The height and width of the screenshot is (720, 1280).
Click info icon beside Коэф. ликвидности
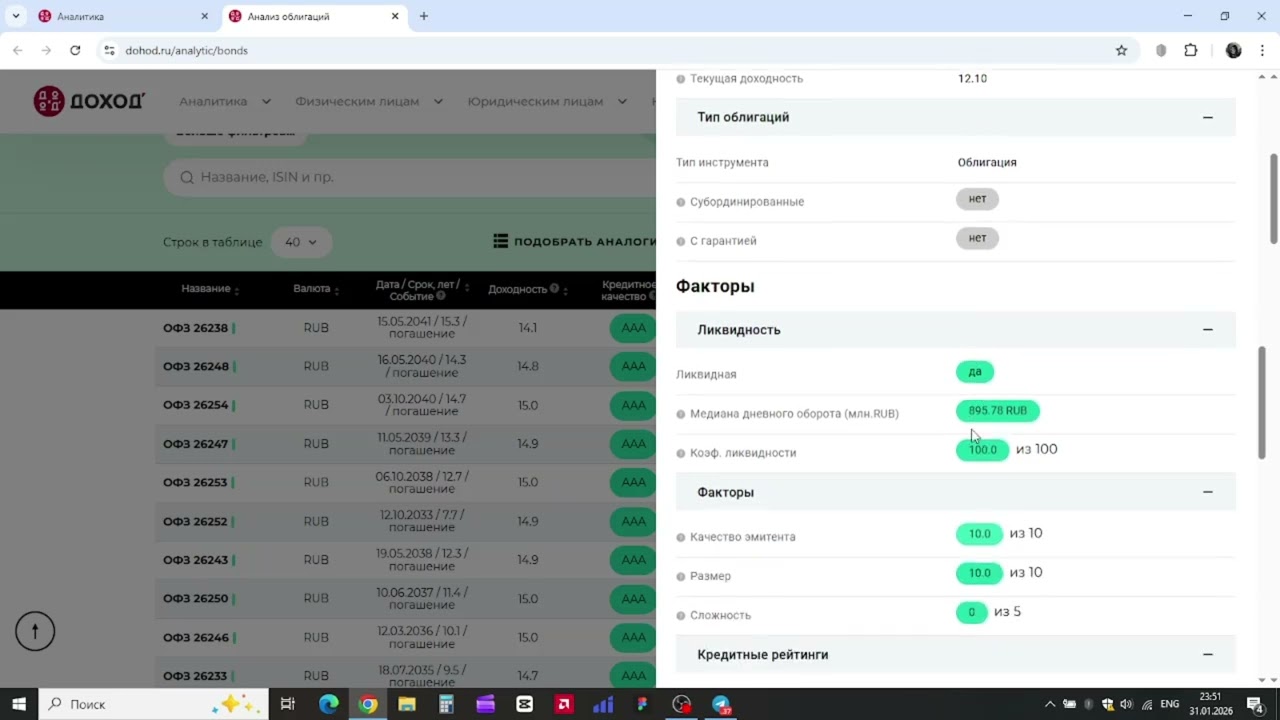pos(681,453)
